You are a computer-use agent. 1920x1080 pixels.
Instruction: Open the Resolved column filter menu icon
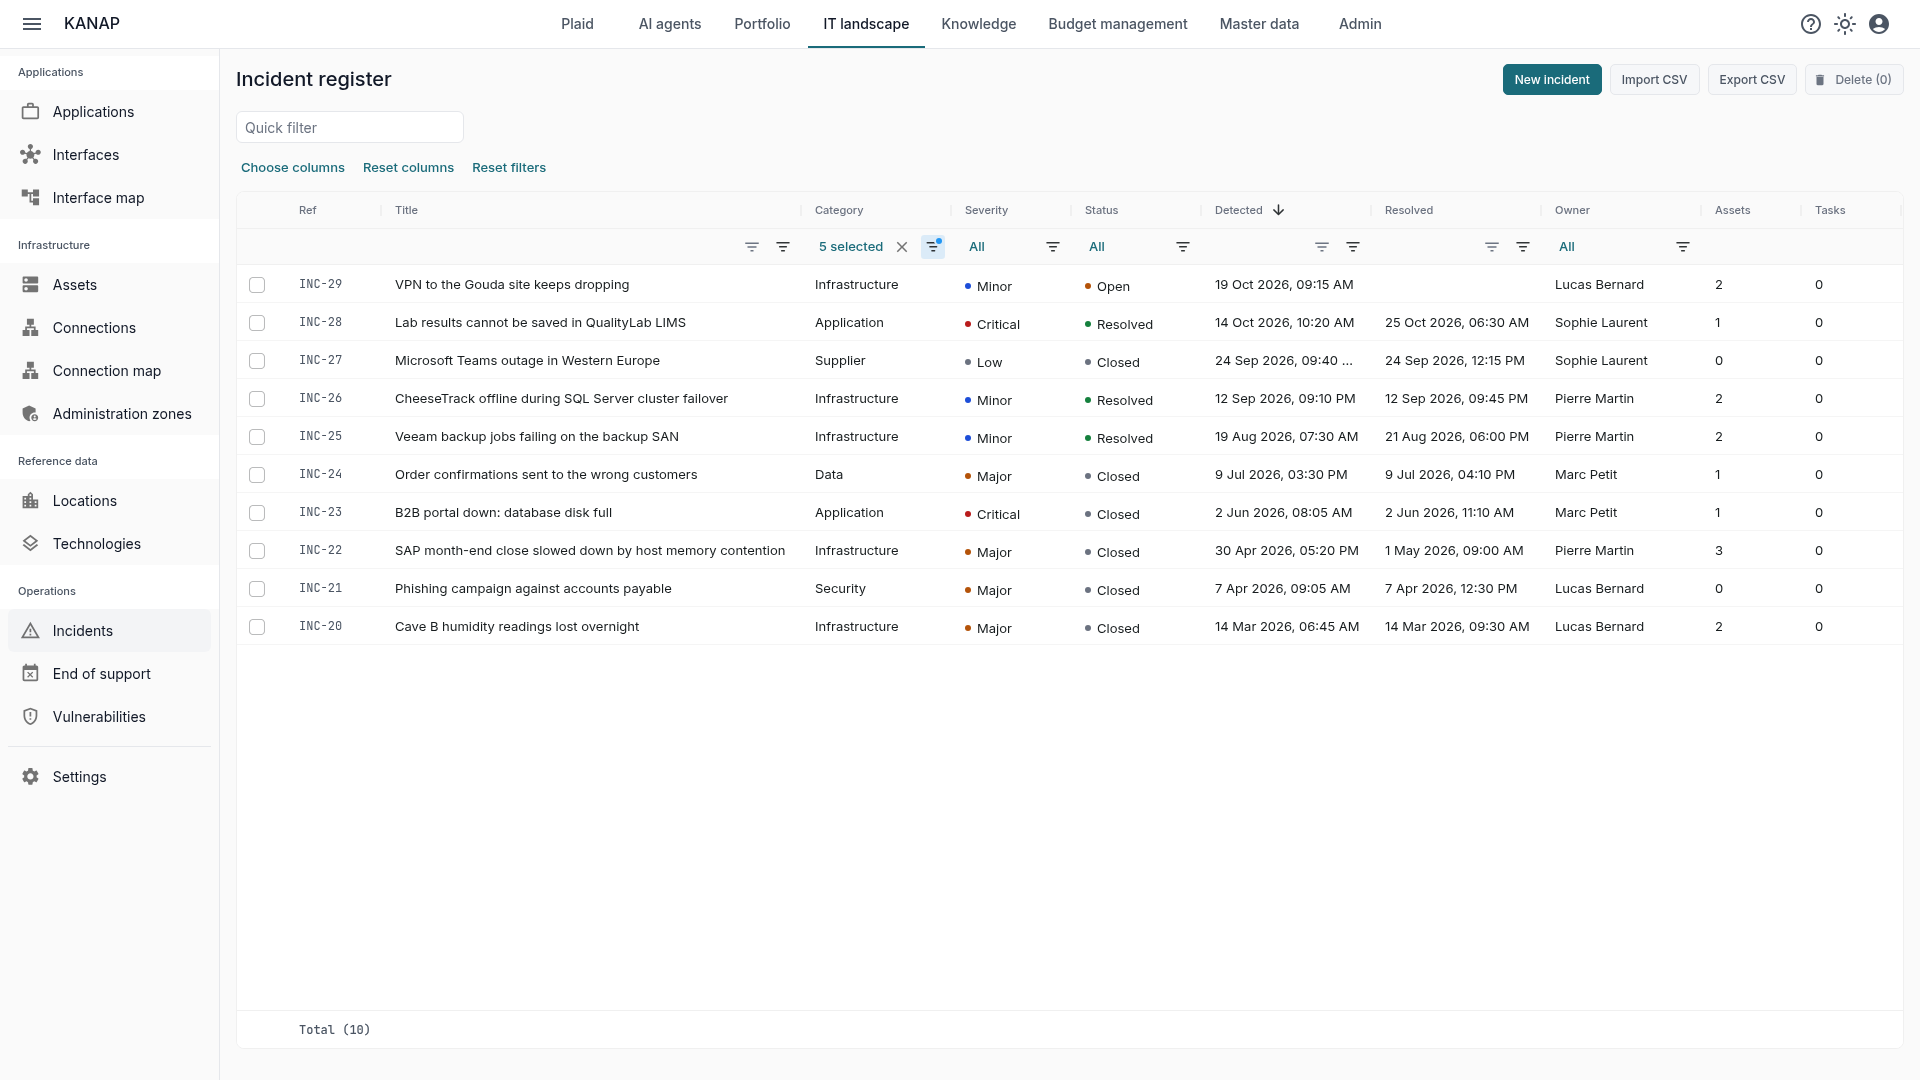click(1523, 247)
